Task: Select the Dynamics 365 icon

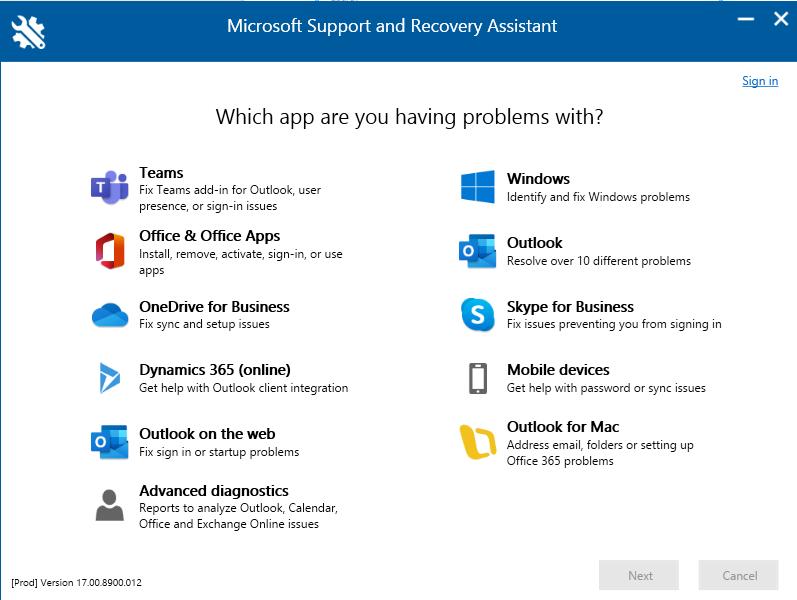Action: 110,378
